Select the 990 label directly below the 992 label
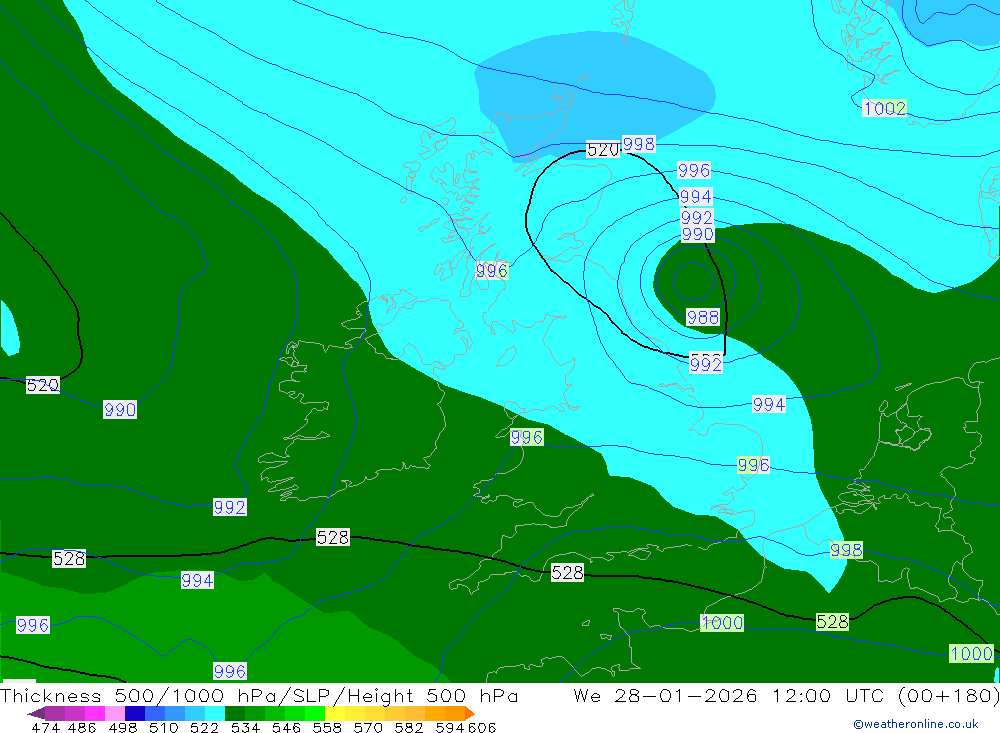 point(697,234)
